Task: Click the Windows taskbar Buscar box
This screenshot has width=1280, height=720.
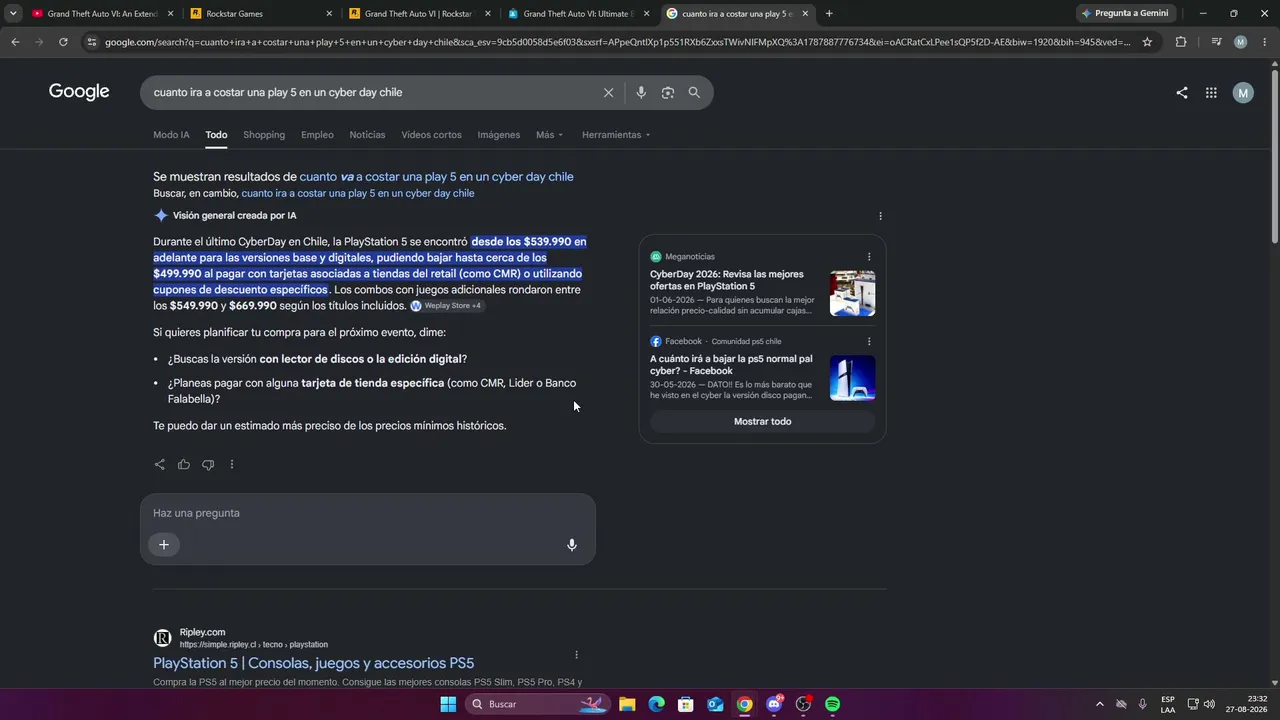Action: [x=539, y=704]
